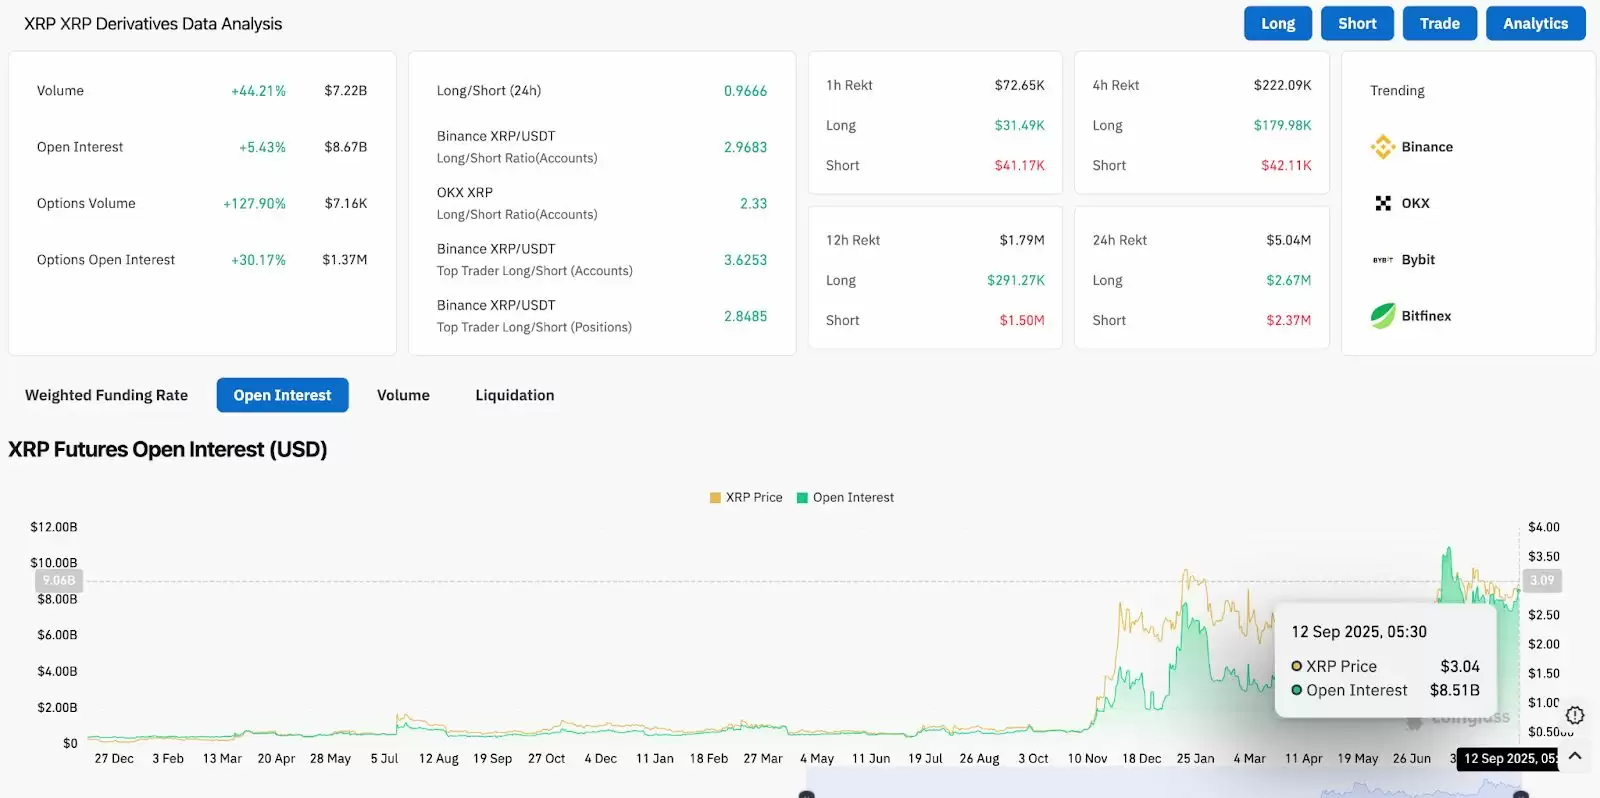The image size is (1600, 798).
Task: Click the 12 Sep 2025 date marker on x-axis
Action: pos(1508,758)
